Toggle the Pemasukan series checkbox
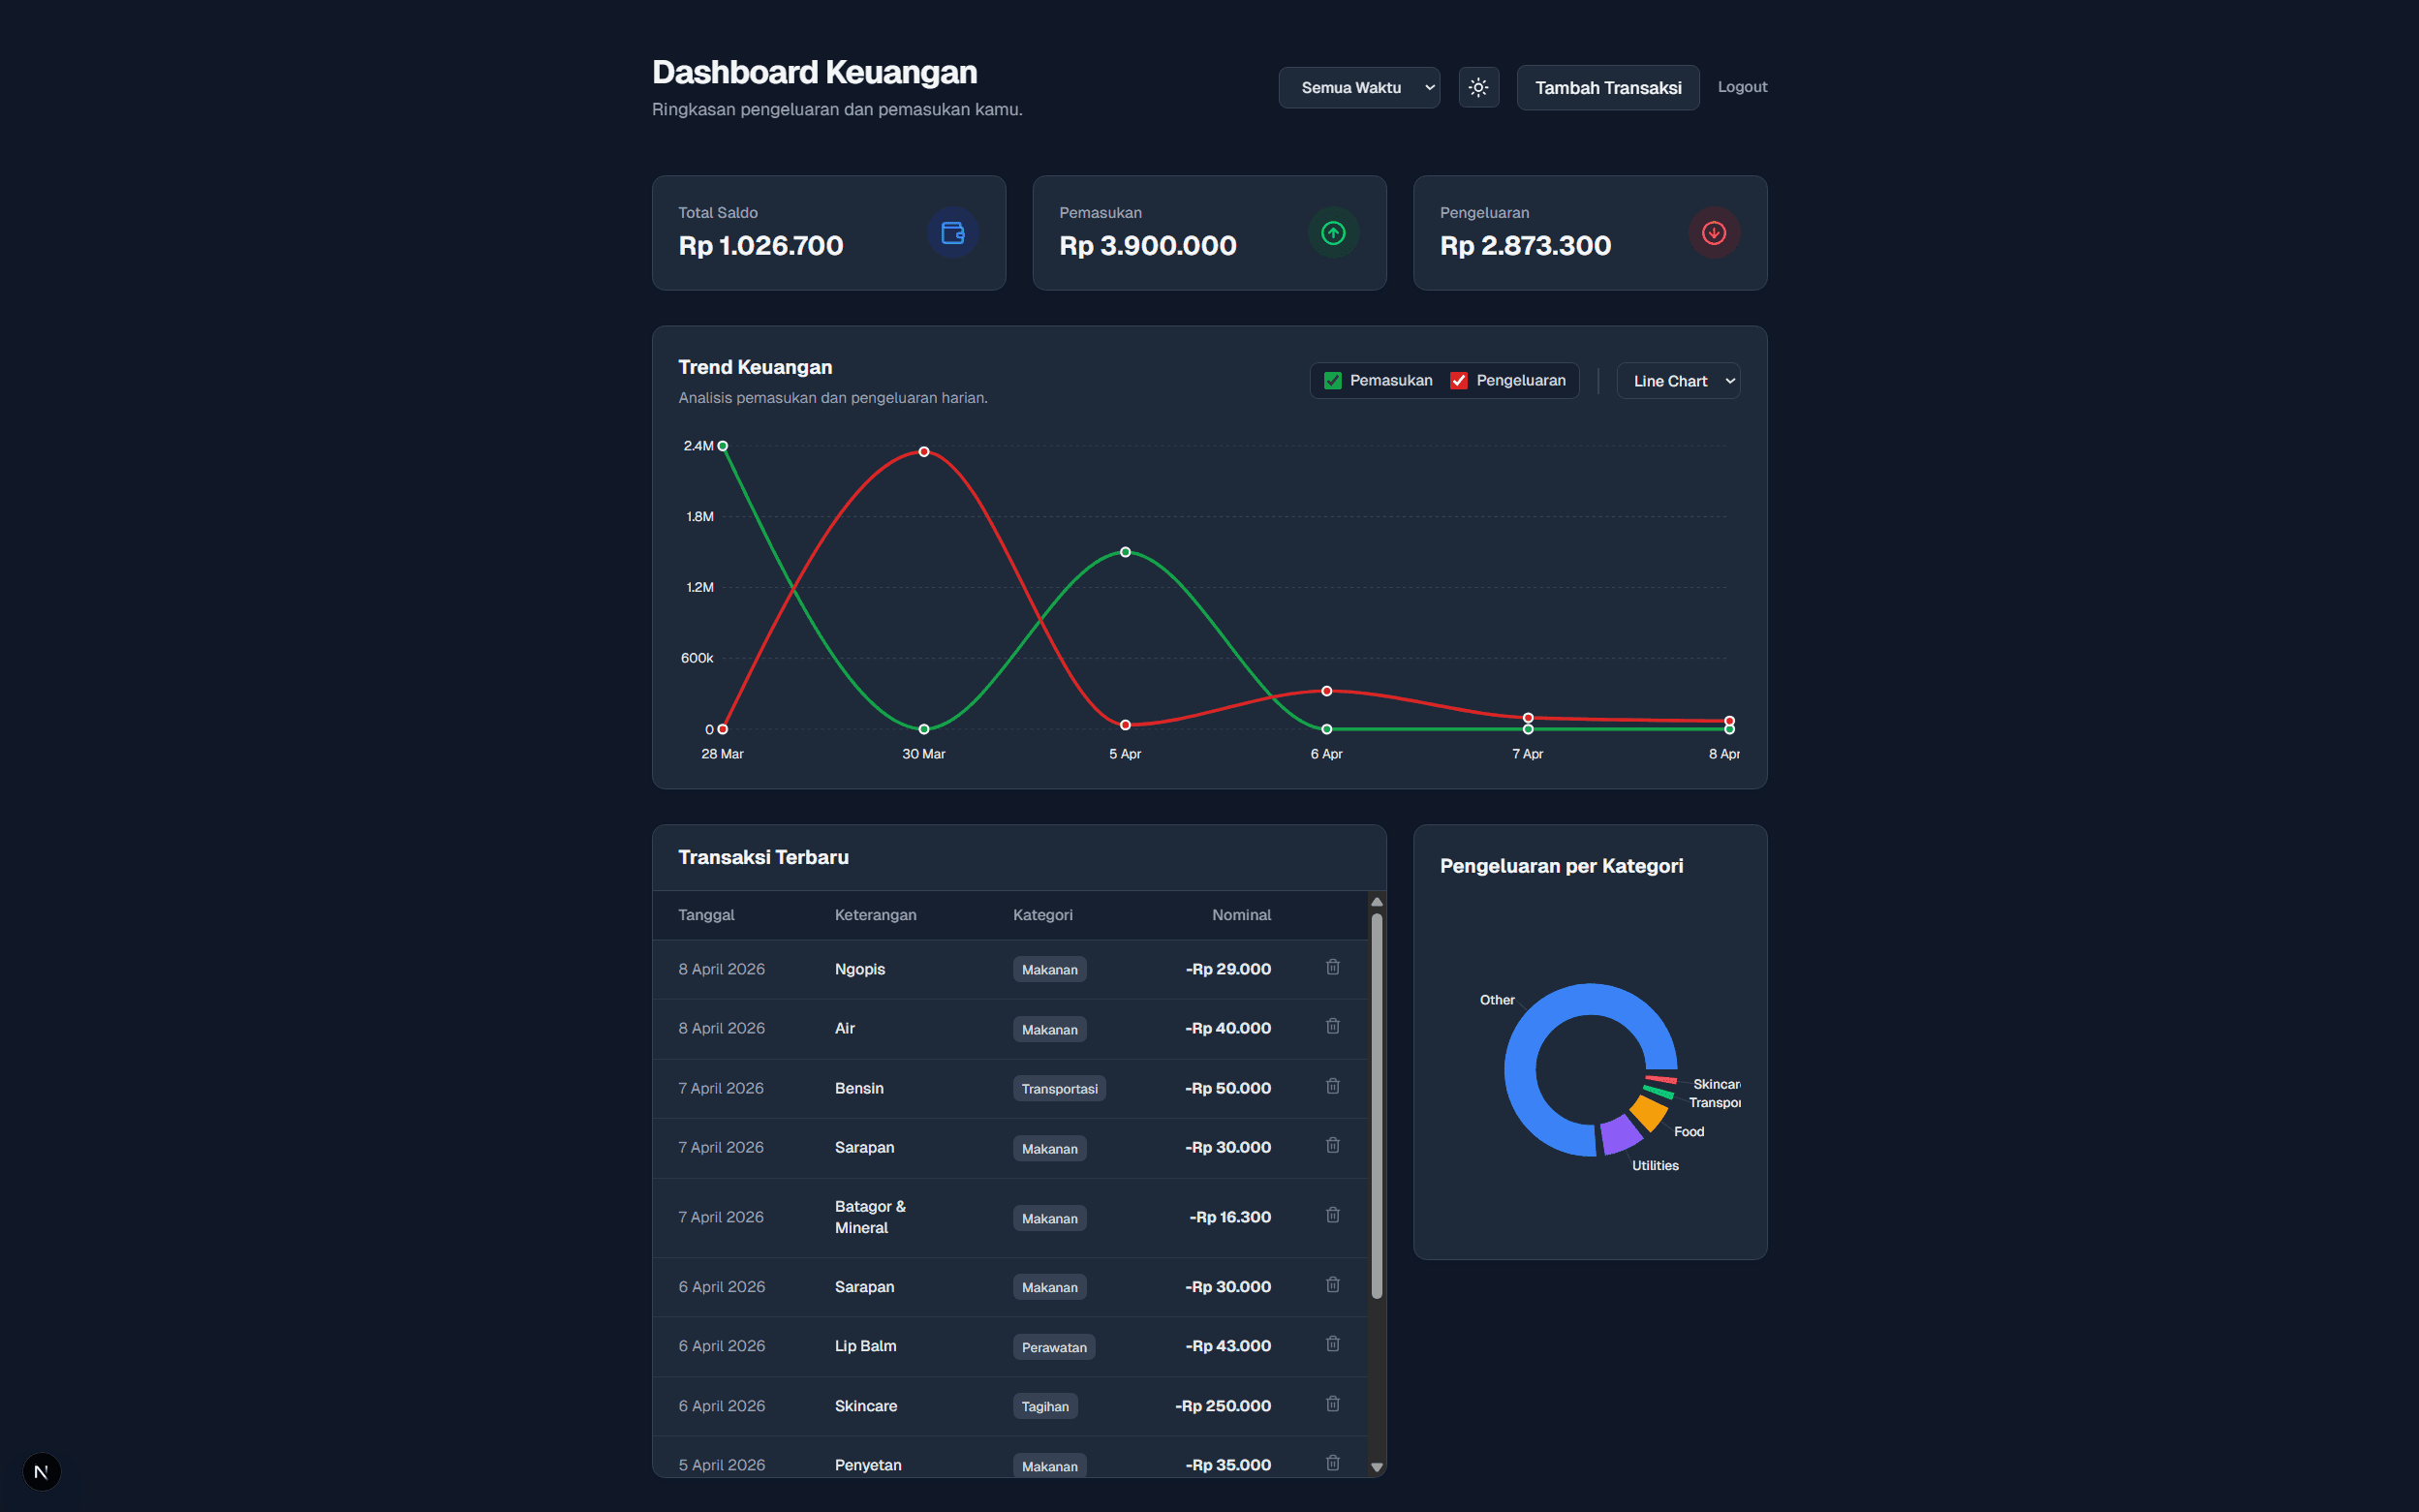 click(1332, 381)
